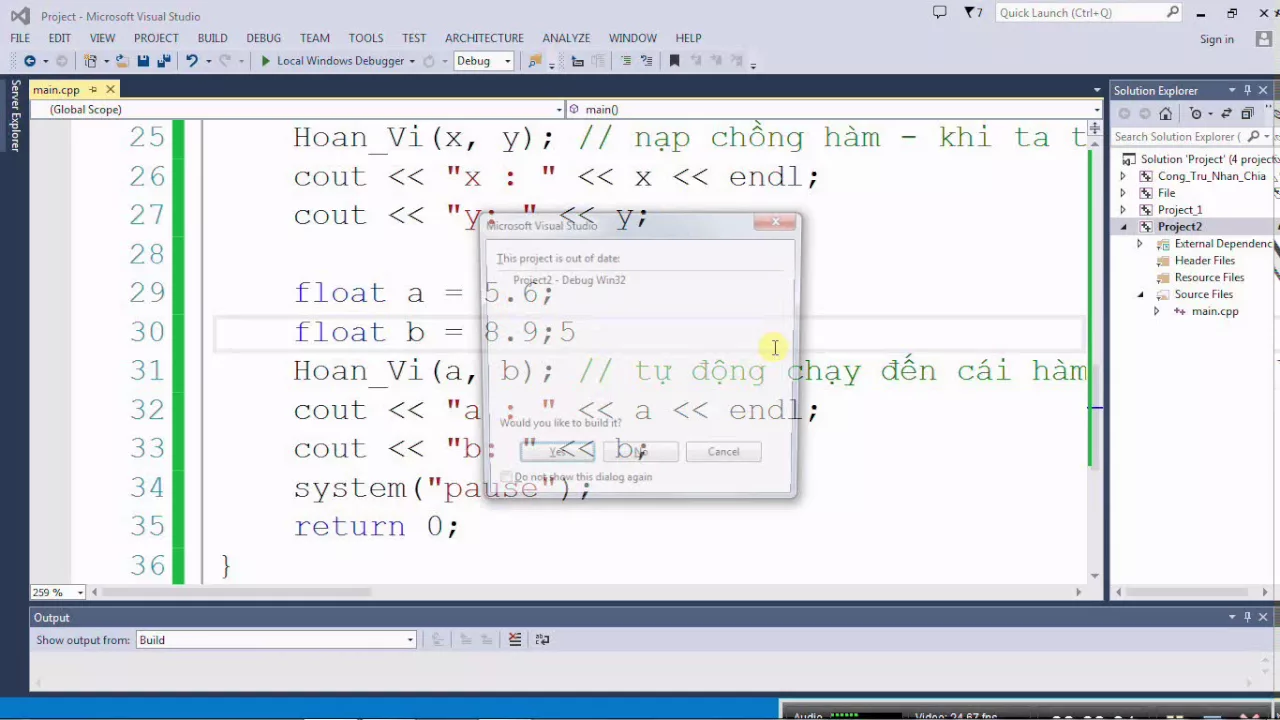This screenshot has height=720, width=1280.
Task: Click Cancel in the build dialog
Action: pyautogui.click(x=723, y=452)
